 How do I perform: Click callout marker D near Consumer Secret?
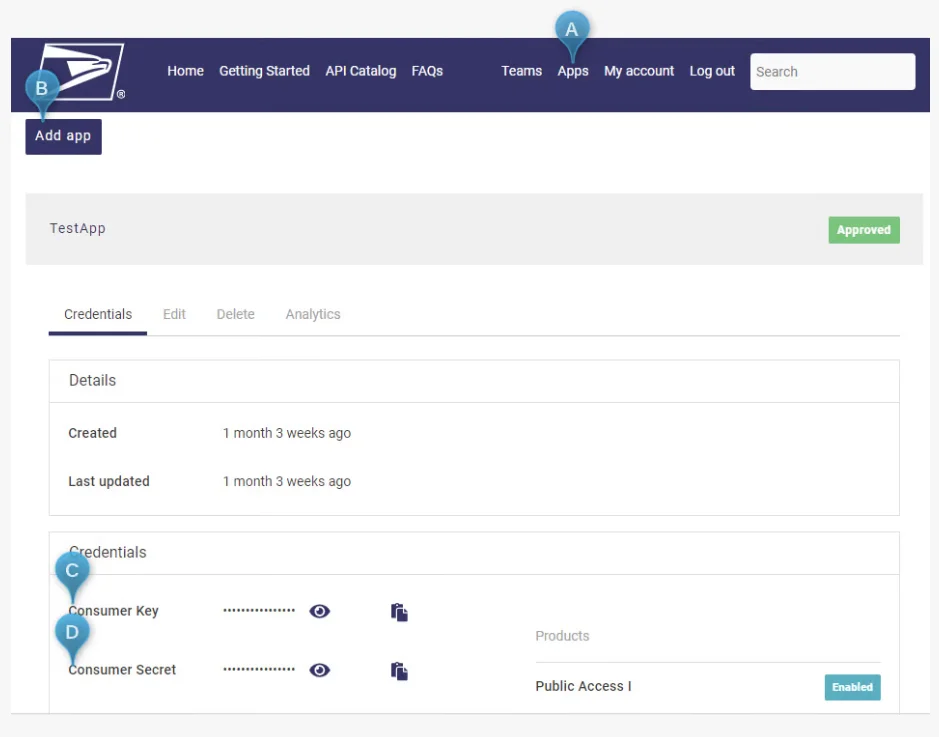click(x=72, y=631)
